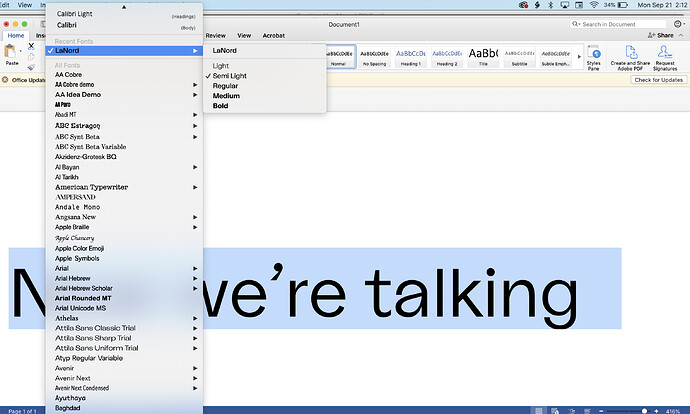Open the Paste options dropdown arrow
690x414 pixels.
(21, 51)
